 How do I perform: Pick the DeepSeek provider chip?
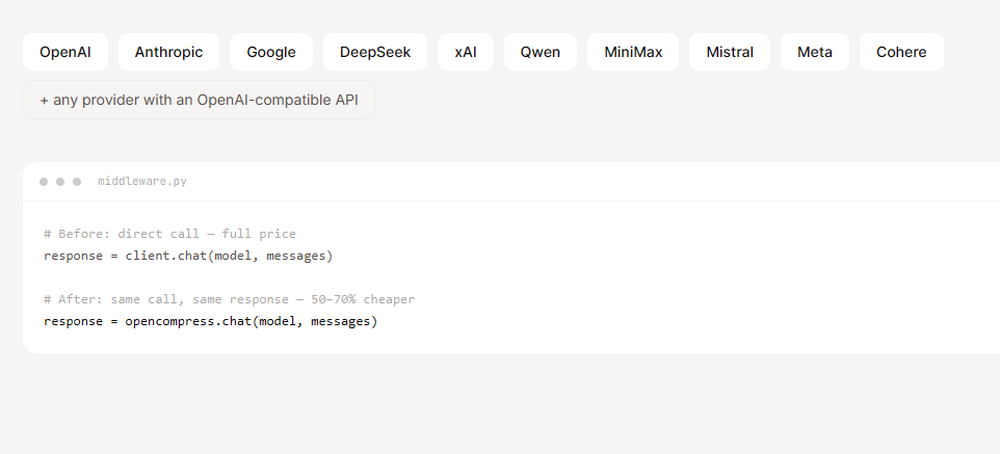coord(375,52)
